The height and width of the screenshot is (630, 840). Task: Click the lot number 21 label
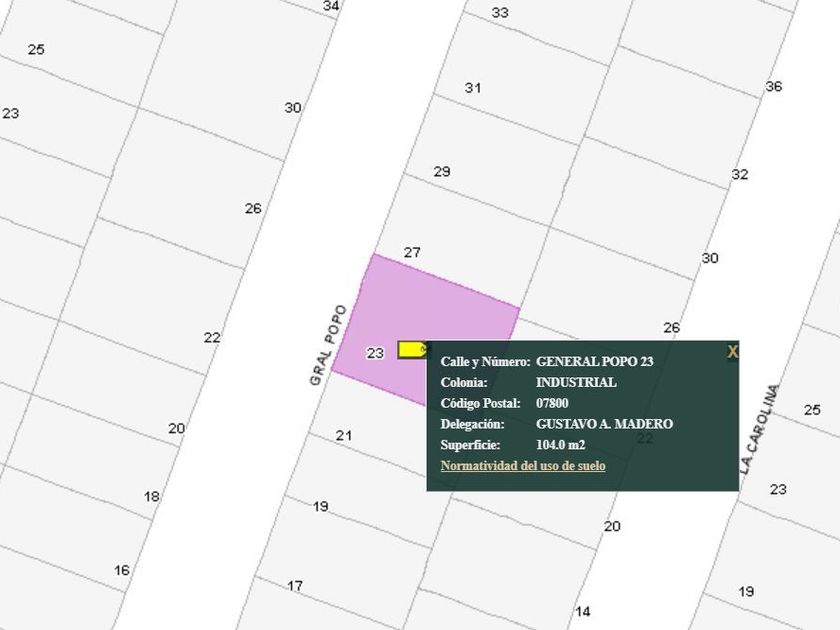(x=344, y=436)
